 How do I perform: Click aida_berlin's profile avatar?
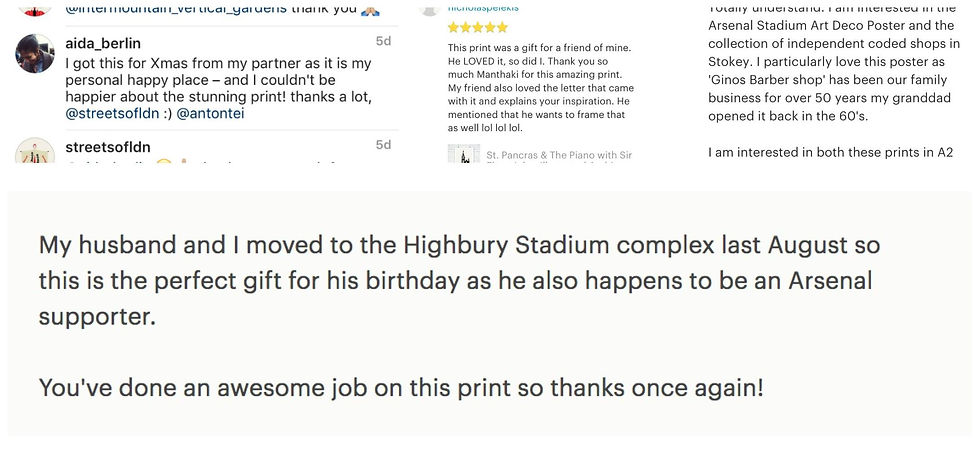[x=34, y=53]
